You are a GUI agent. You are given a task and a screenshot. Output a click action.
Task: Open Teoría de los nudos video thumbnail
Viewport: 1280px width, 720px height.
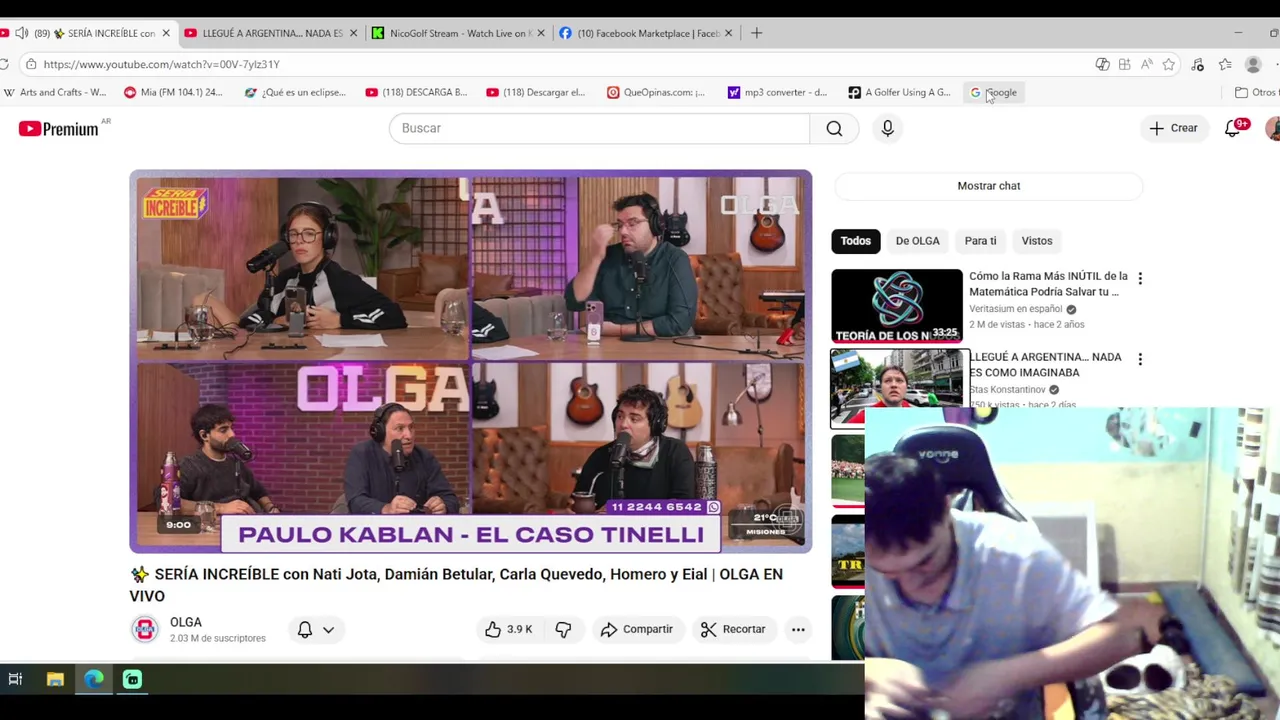897,306
